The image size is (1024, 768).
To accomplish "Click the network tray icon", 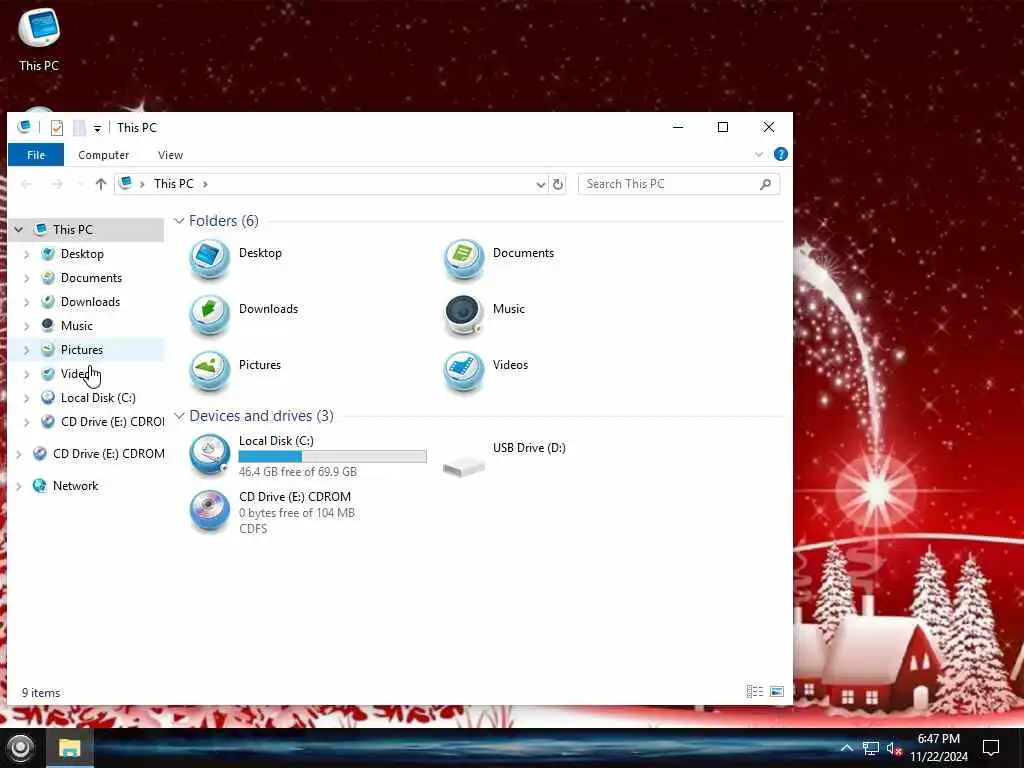I will pyautogui.click(x=871, y=748).
